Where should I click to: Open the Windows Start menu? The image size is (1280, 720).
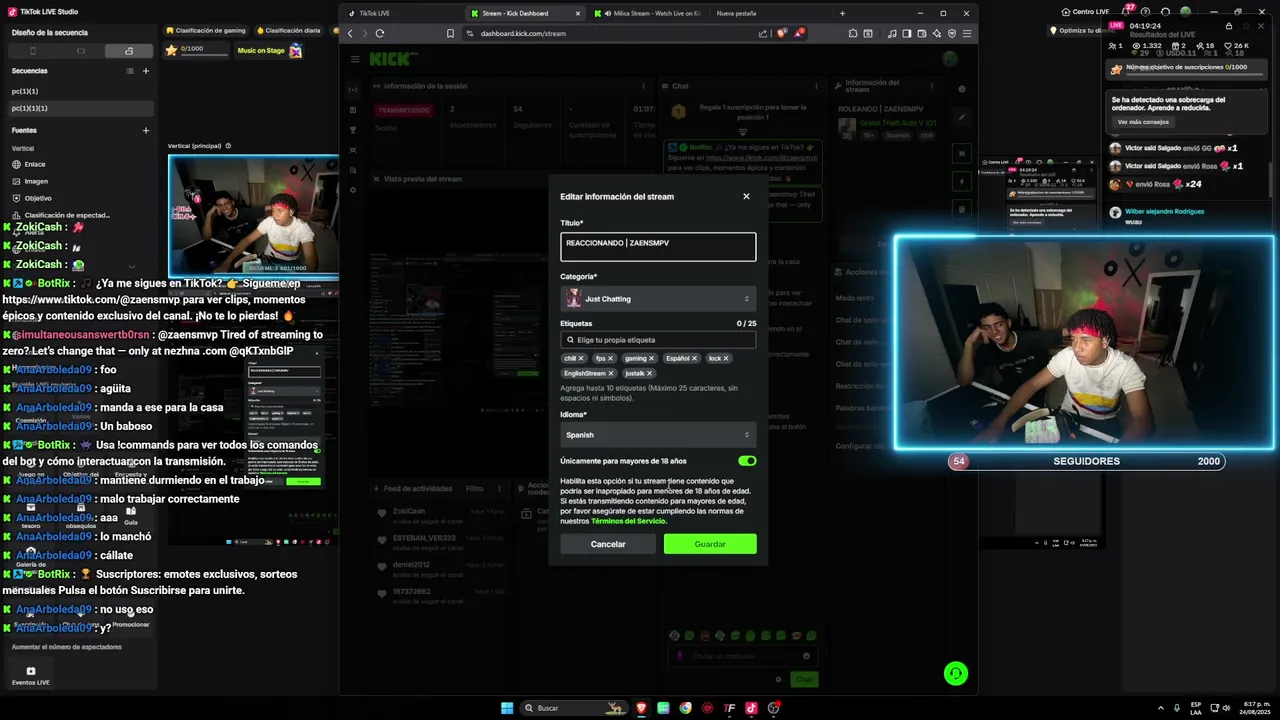point(507,708)
